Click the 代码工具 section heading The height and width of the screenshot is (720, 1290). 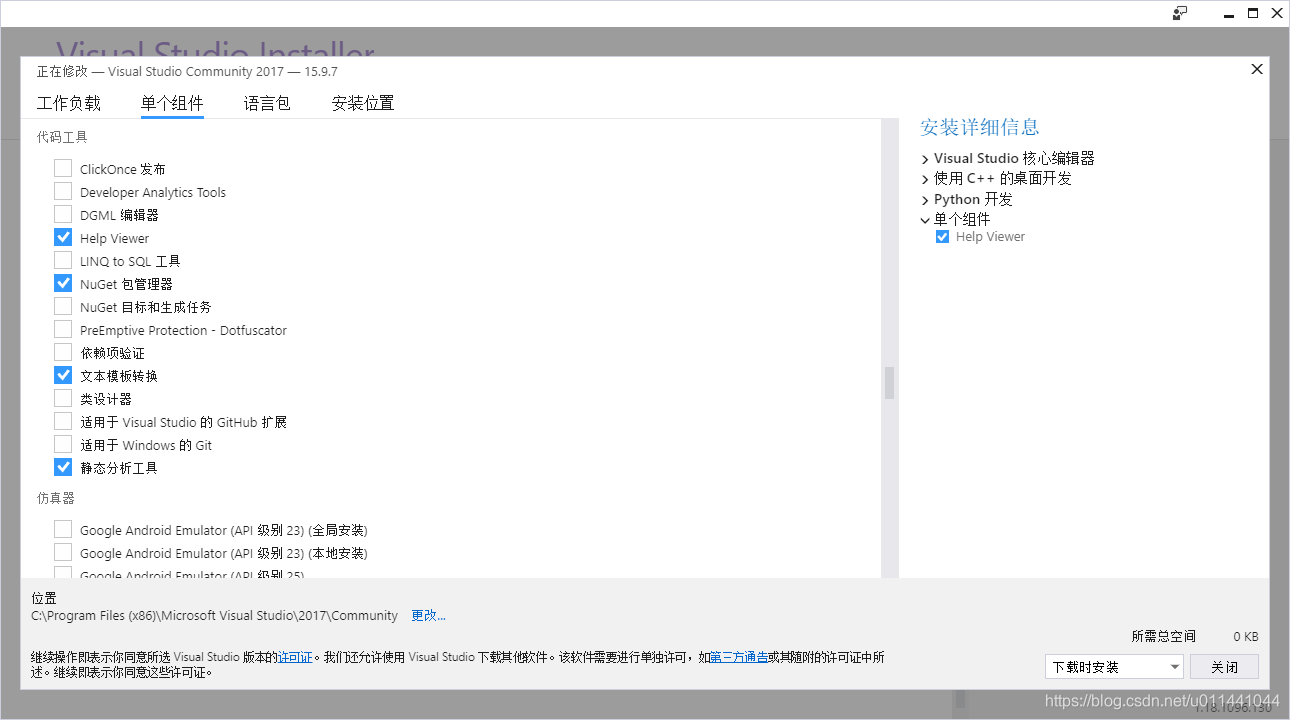click(x=62, y=137)
